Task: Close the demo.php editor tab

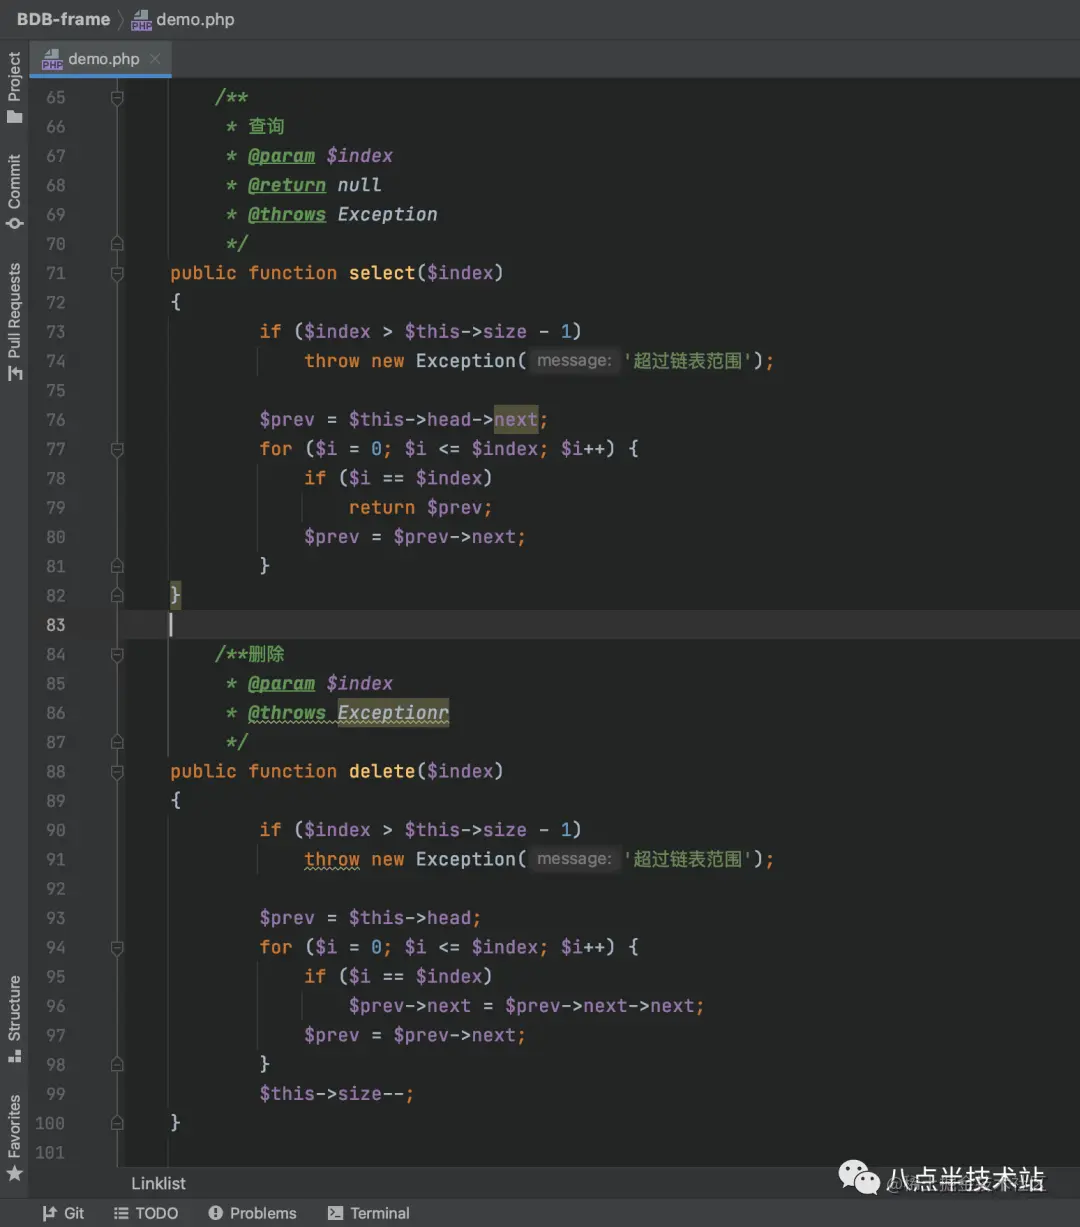Action: coord(155,59)
